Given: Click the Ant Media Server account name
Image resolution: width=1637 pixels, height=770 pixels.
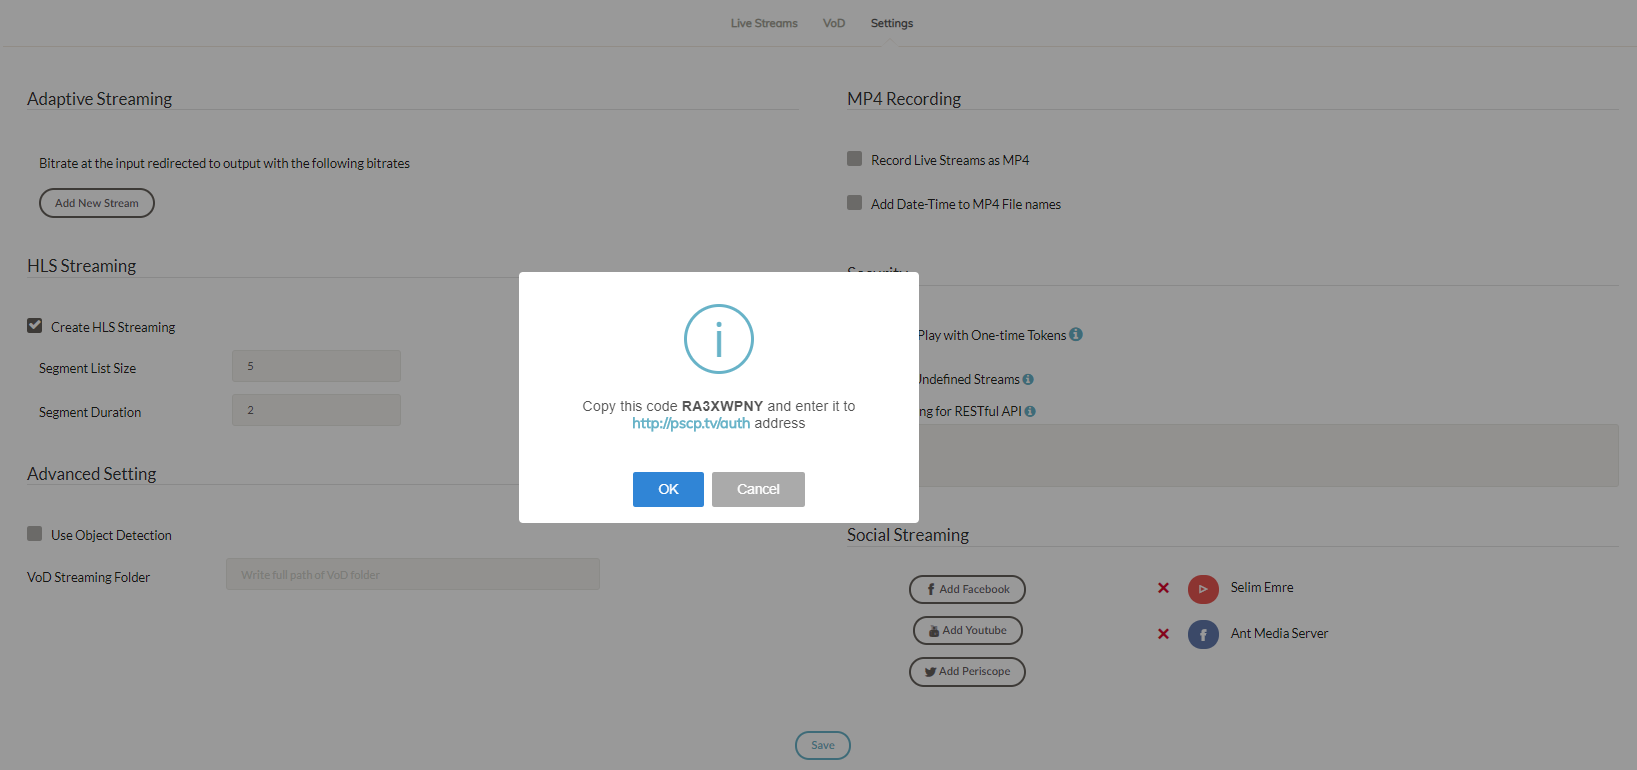Looking at the screenshot, I should click(1279, 633).
